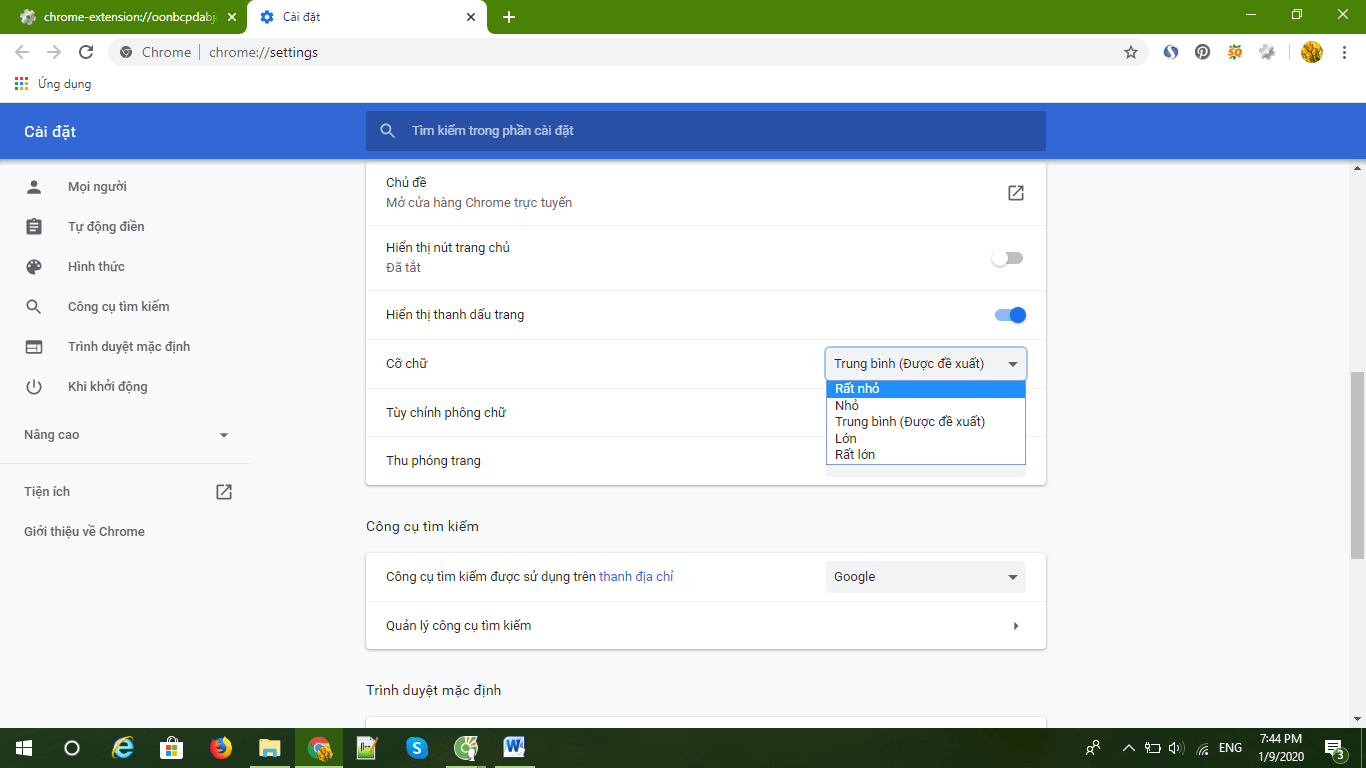
Task: Open the Google search engine dropdown
Action: pyautogui.click(x=925, y=577)
